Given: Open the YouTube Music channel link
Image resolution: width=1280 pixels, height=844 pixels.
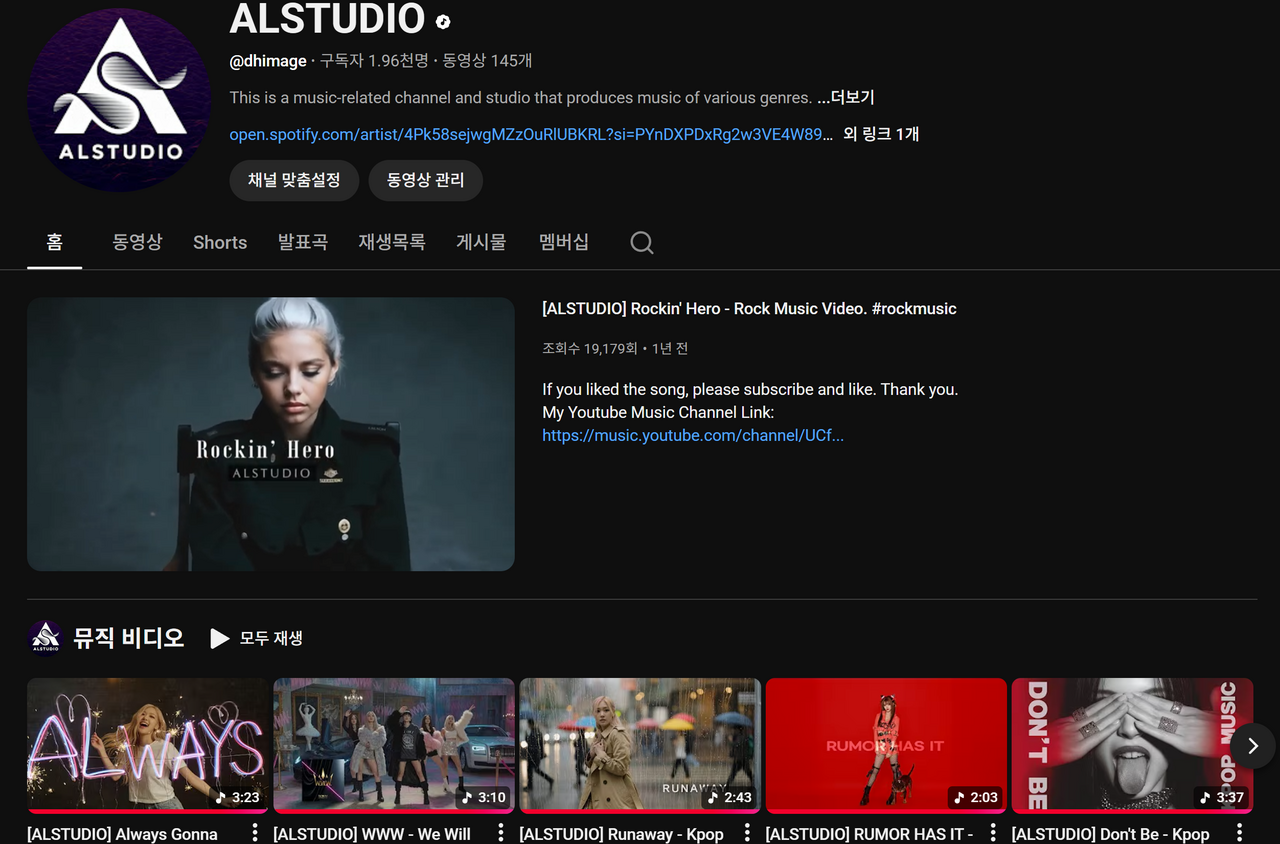Looking at the screenshot, I should pos(693,435).
